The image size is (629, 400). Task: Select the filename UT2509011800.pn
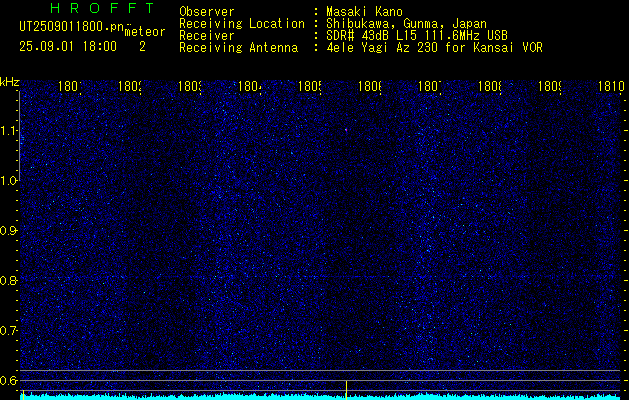coord(72,27)
